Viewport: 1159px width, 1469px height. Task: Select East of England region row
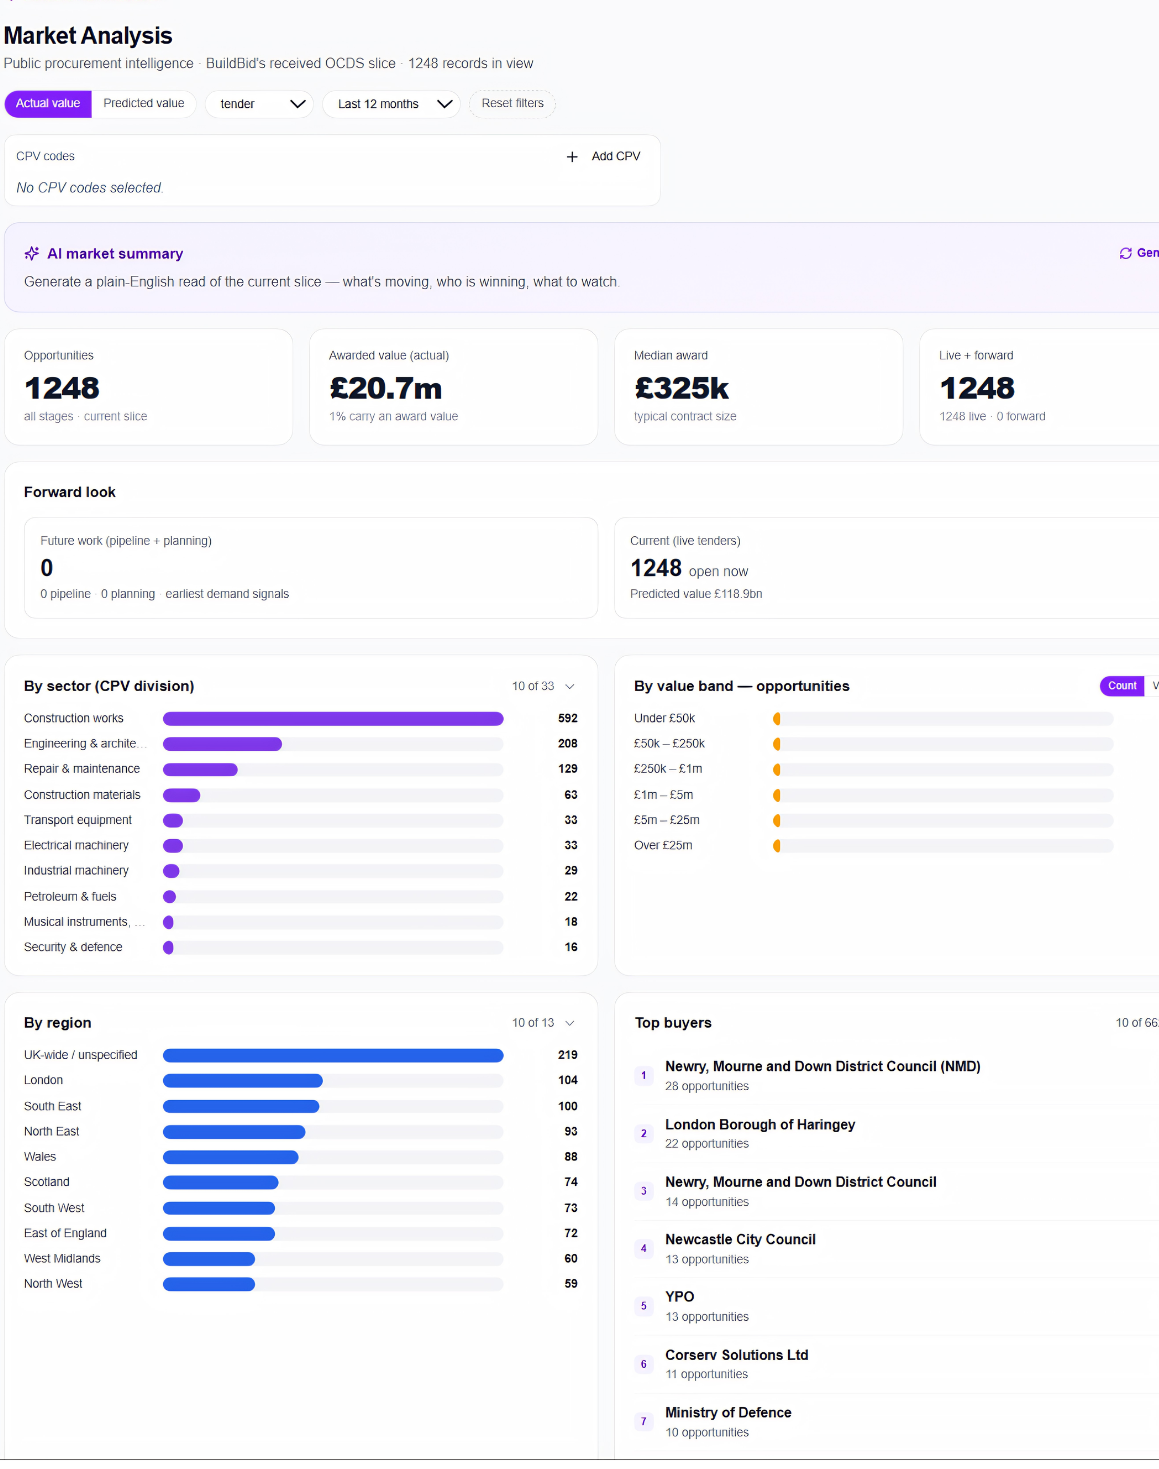pyautogui.click(x=301, y=1234)
